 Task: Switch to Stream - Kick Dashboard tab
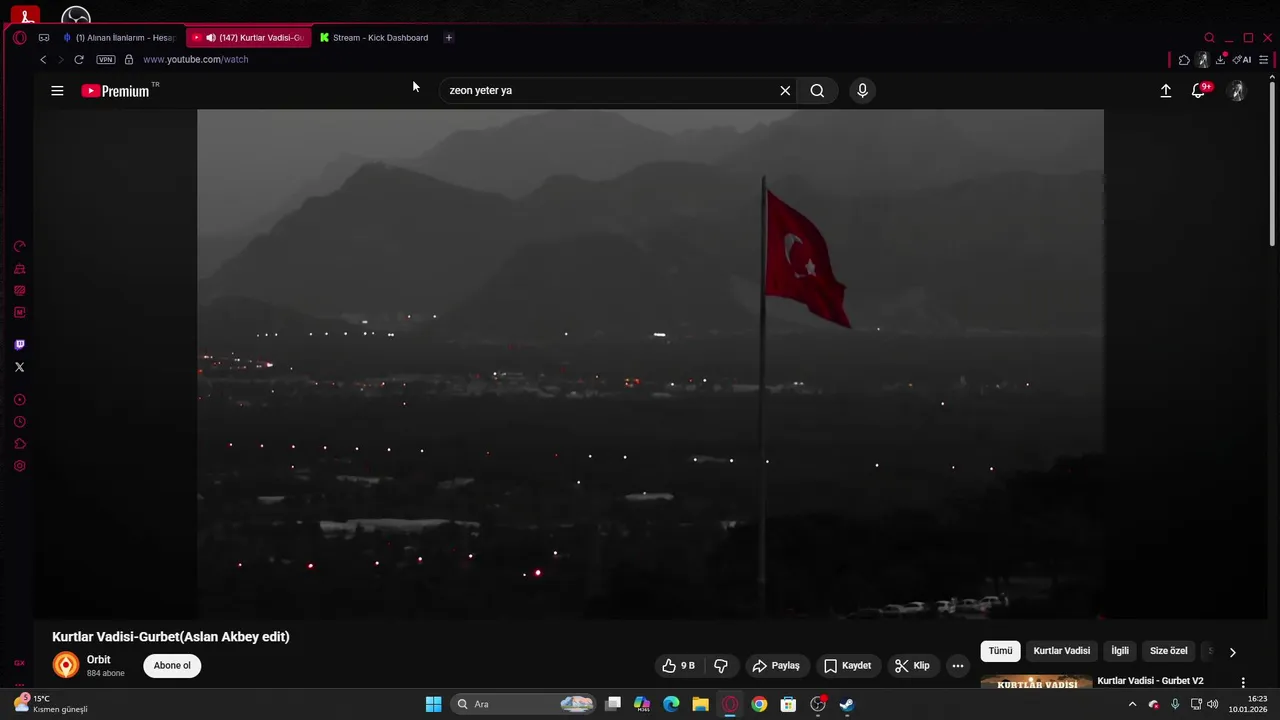point(374,38)
